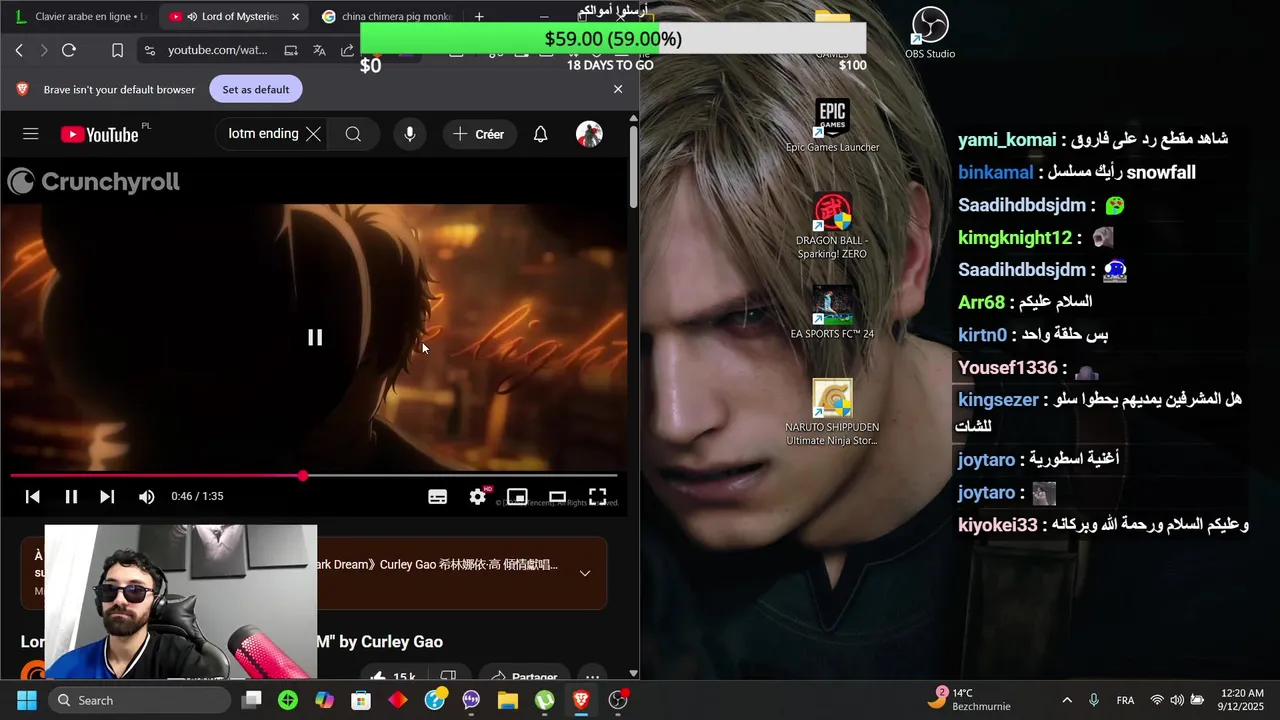Viewport: 1280px width, 720px height.
Task: Open File Explorer from the taskbar
Action: 508,700
